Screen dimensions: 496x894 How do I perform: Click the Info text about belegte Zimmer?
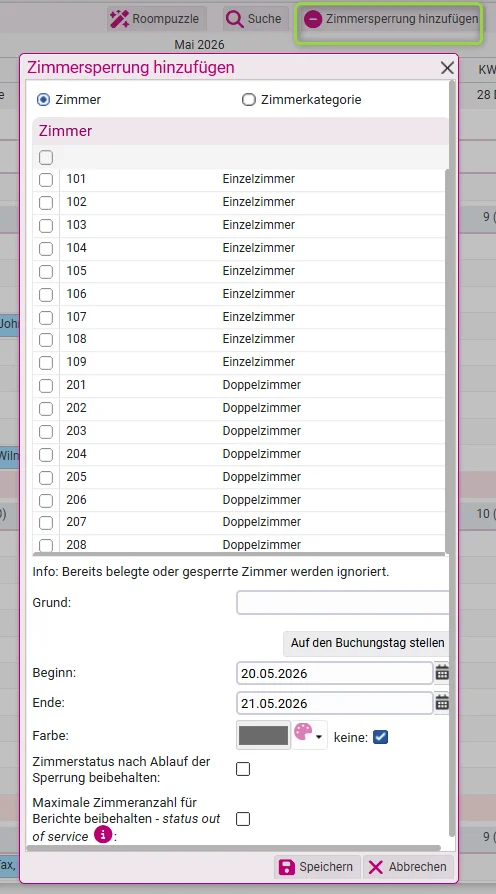[x=211, y=572]
